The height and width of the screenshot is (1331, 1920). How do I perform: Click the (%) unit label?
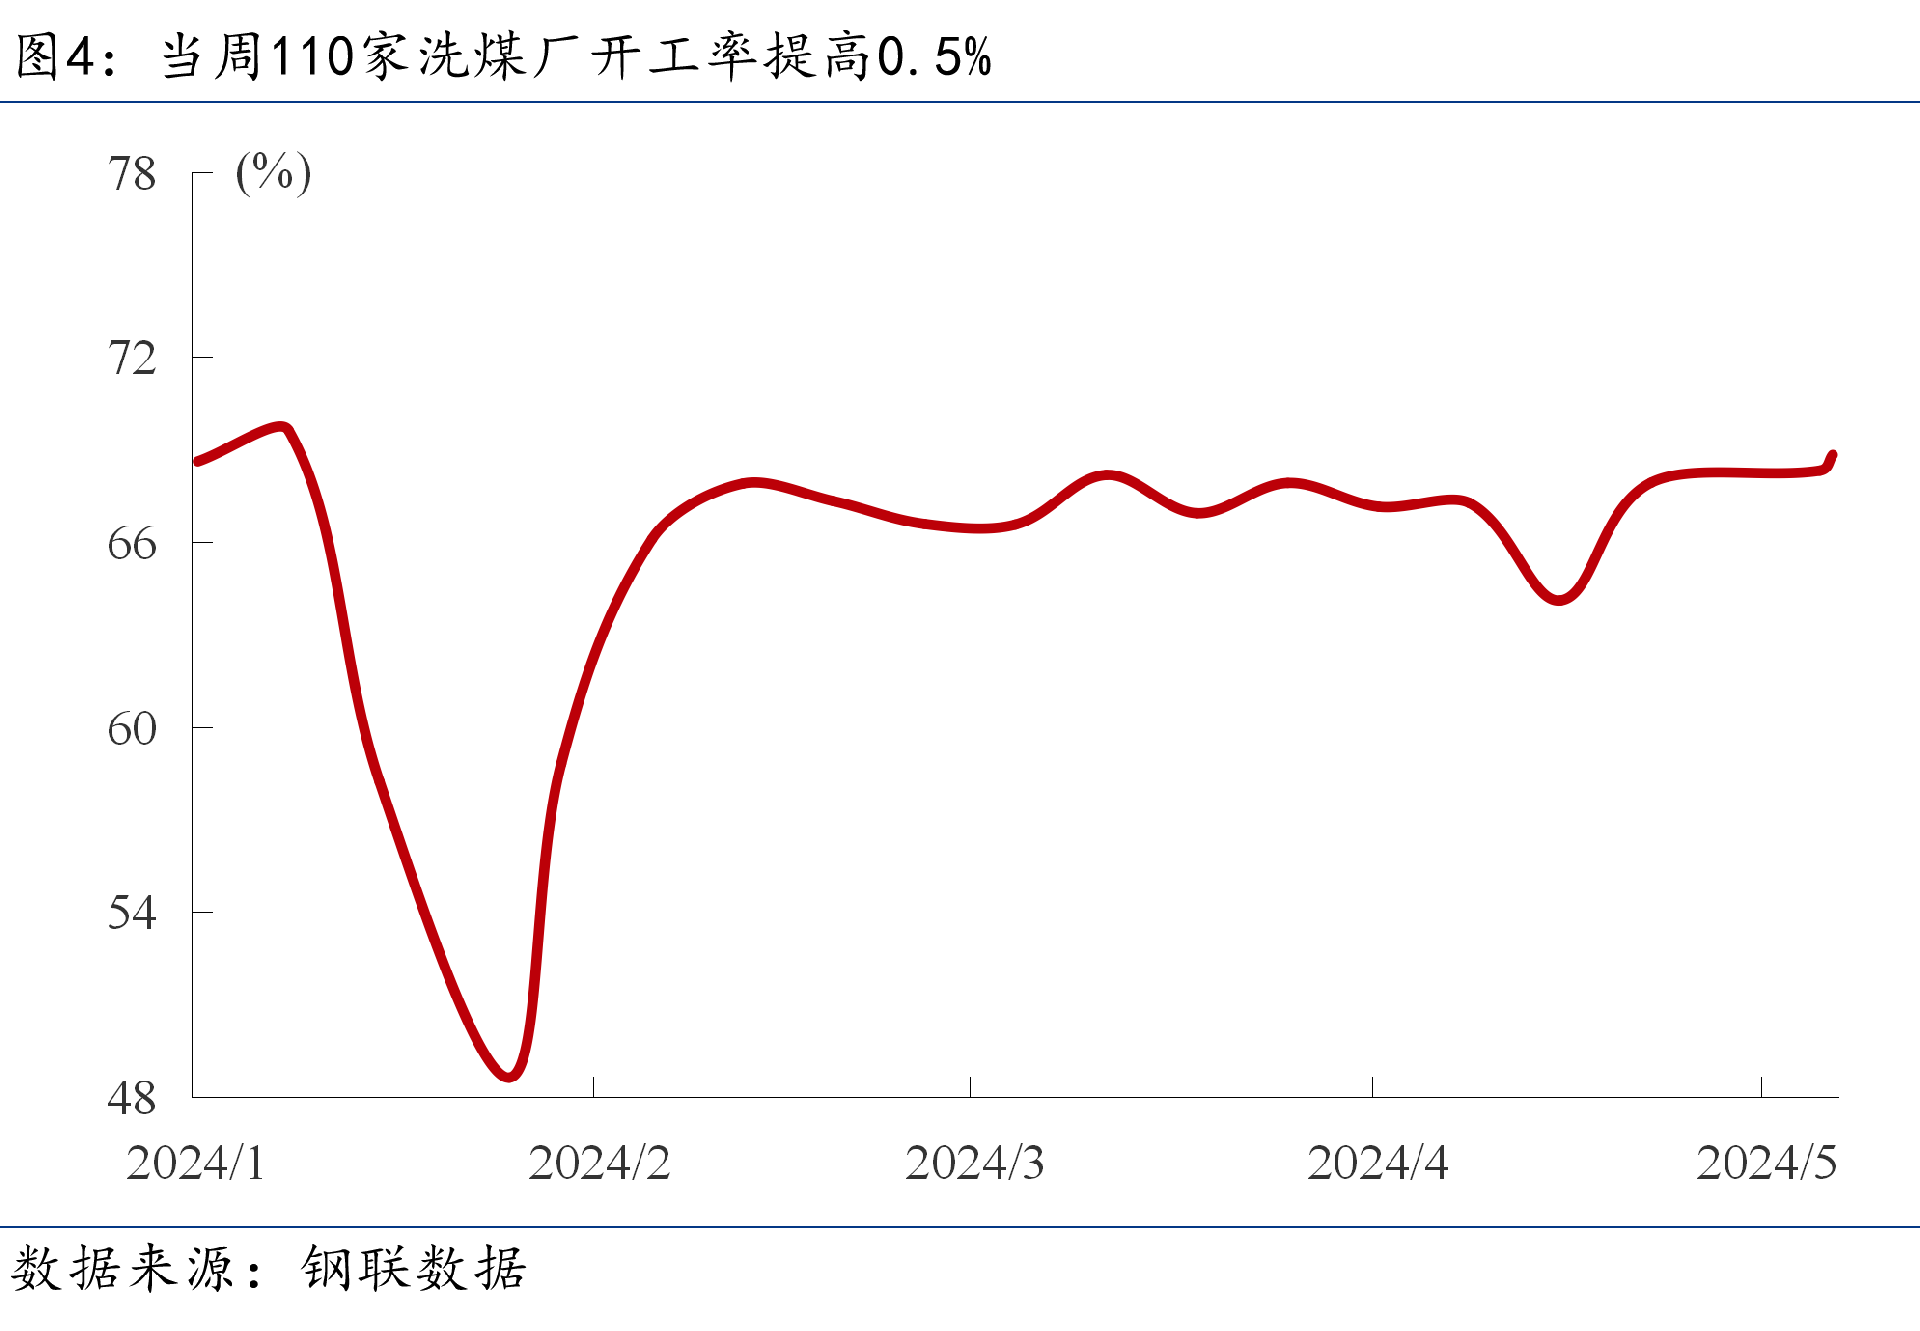point(273,173)
